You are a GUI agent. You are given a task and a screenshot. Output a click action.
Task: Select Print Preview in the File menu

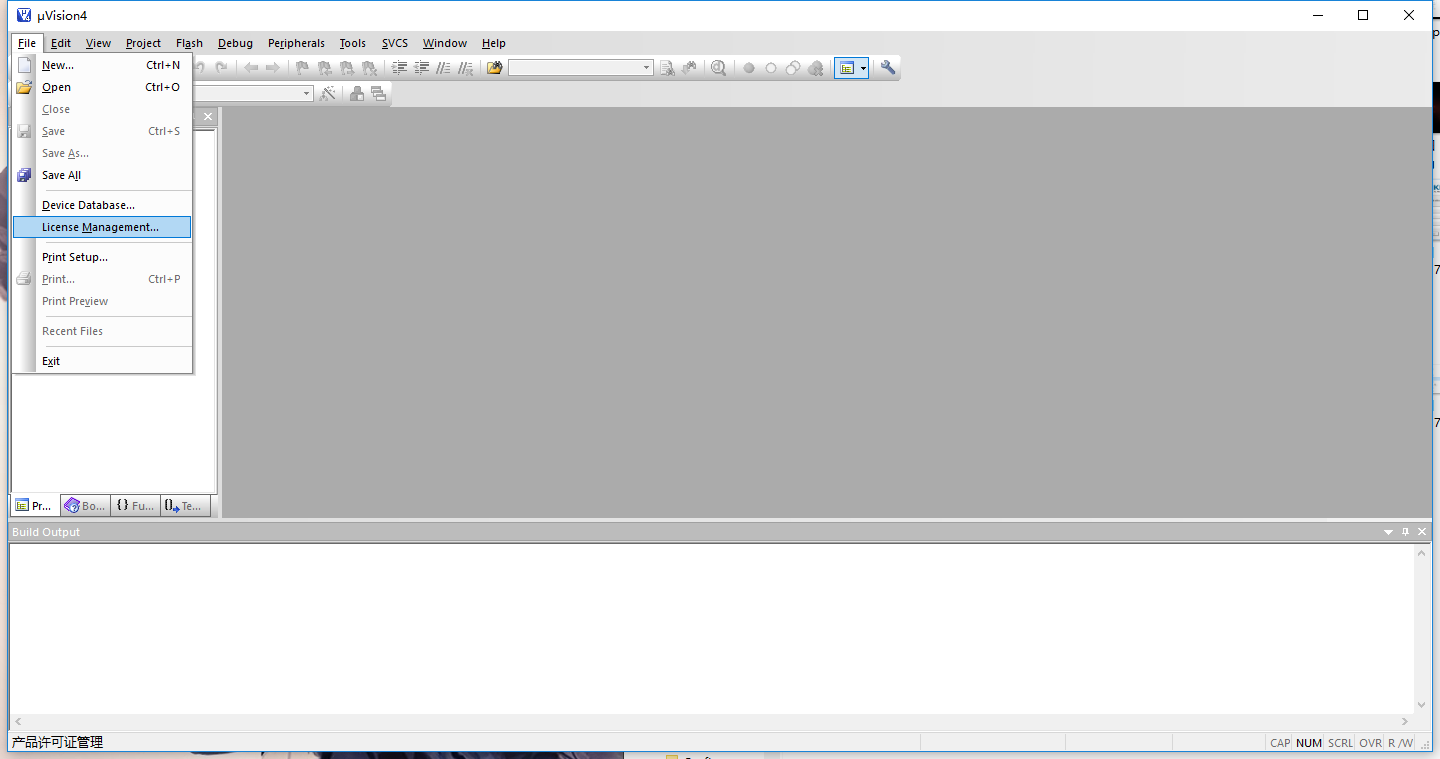[102, 301]
